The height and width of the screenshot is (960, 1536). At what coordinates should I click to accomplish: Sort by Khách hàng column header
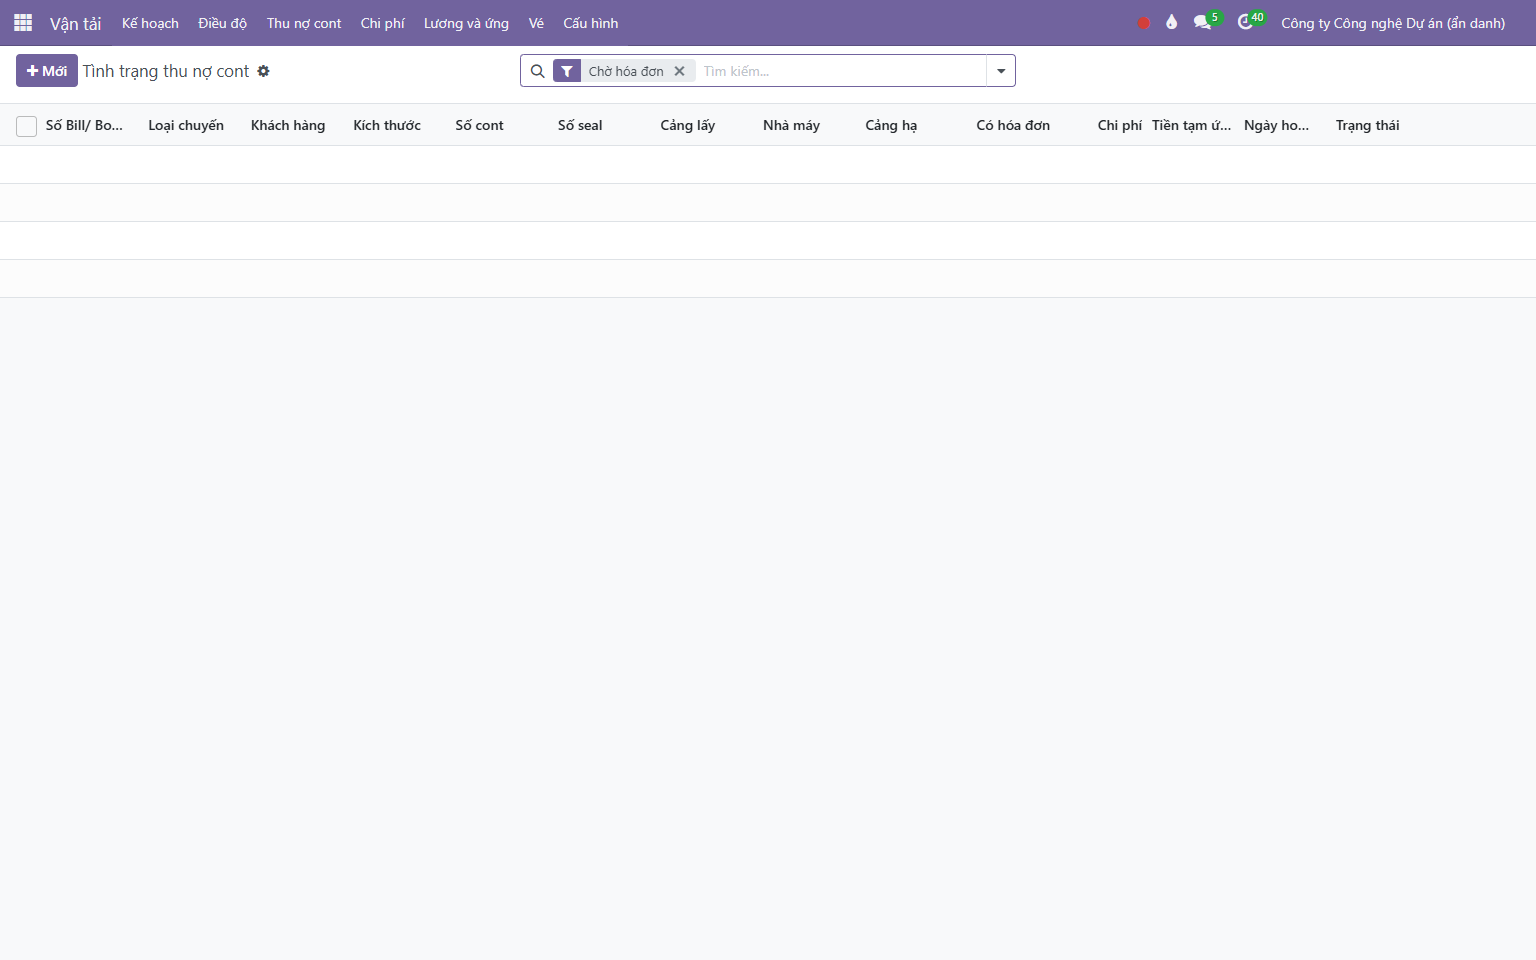(x=288, y=125)
